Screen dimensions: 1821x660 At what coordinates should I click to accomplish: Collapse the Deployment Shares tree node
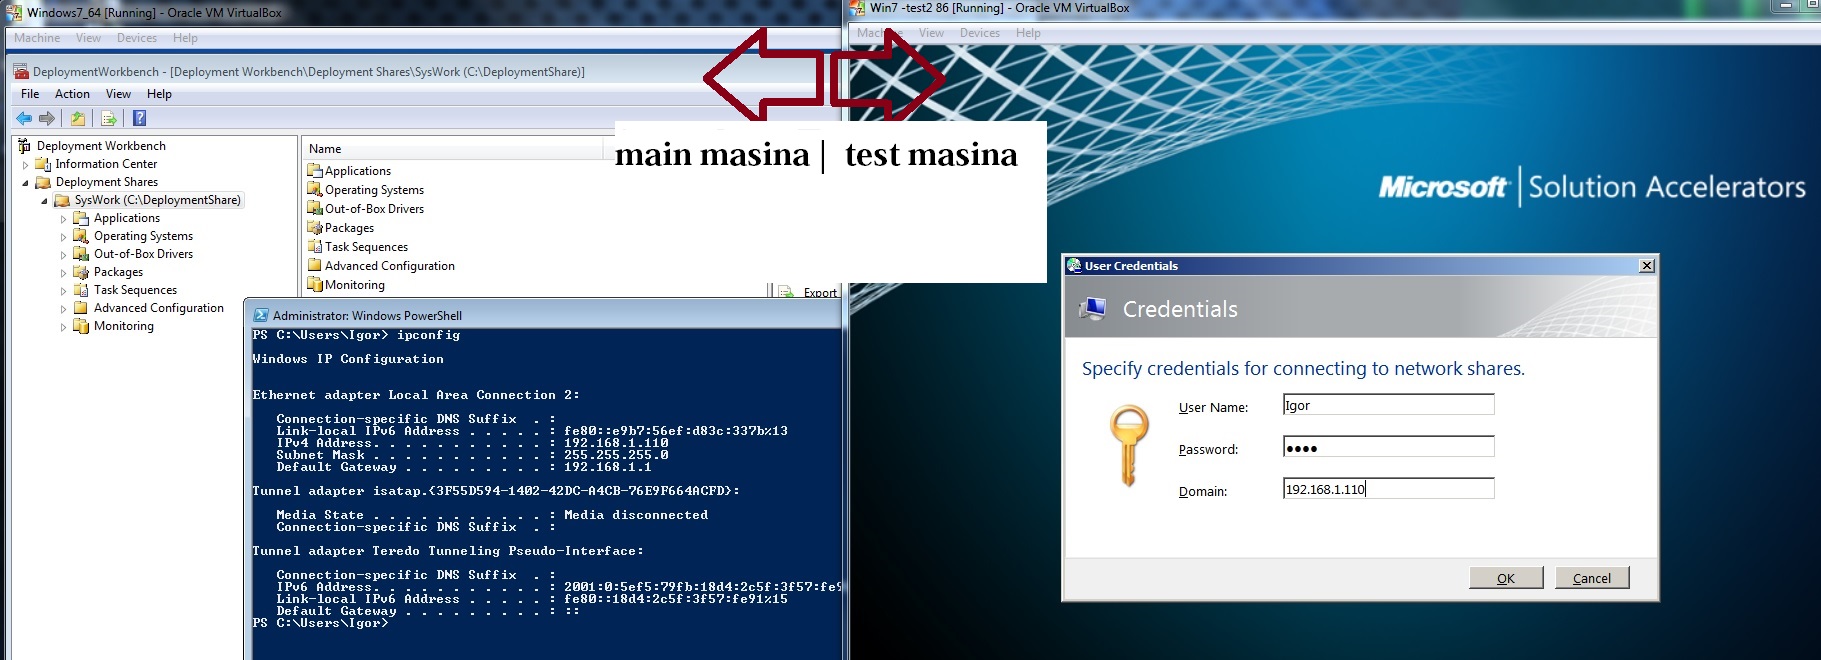pyautogui.click(x=26, y=182)
